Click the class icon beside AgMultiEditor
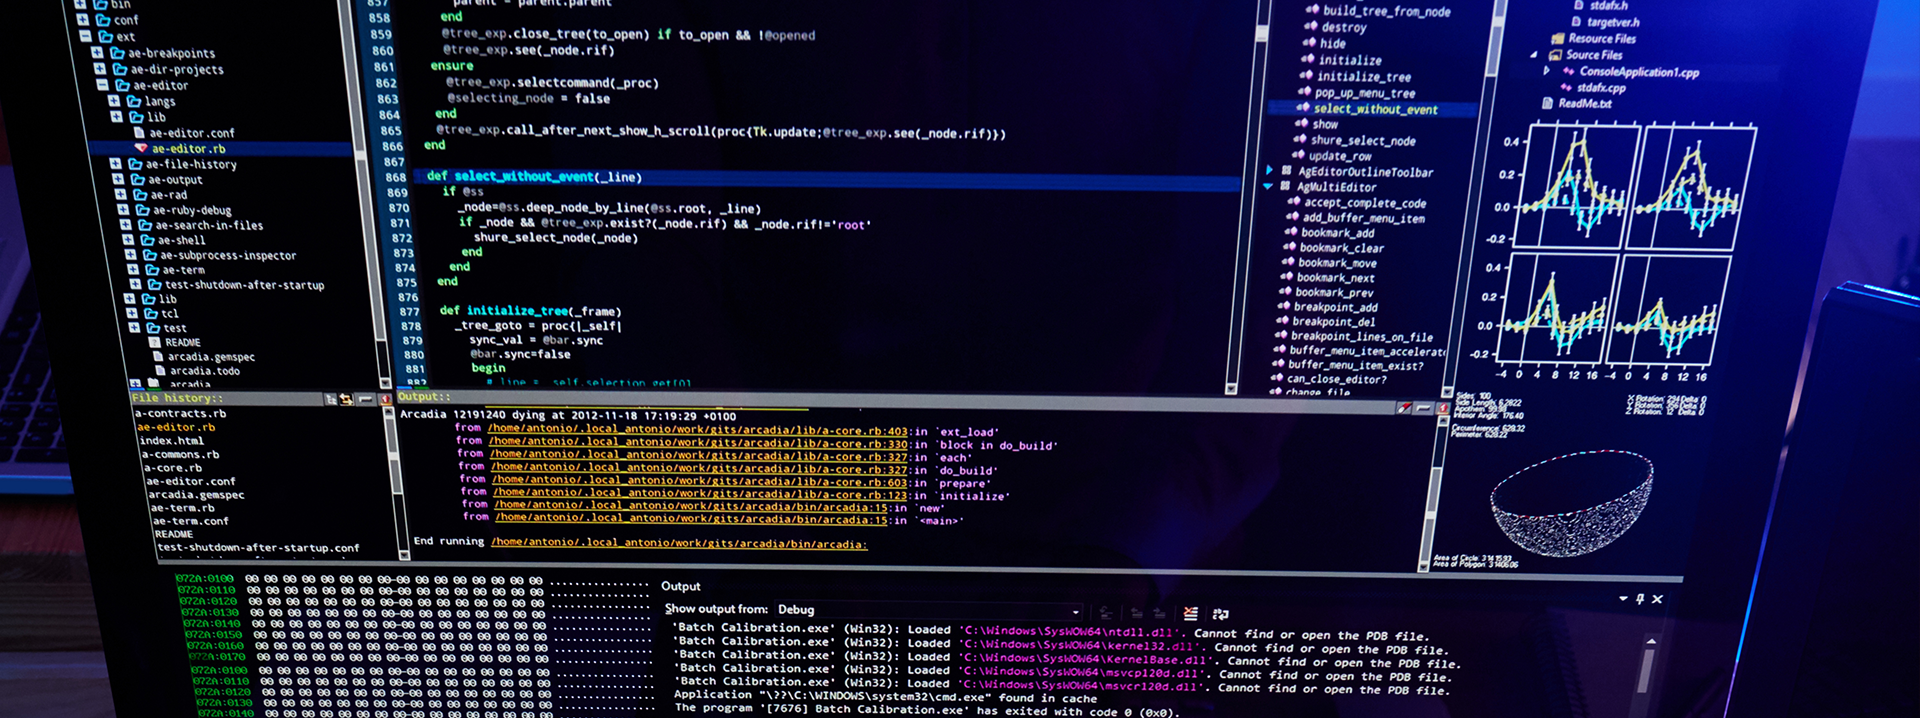Screen dimensions: 1920x718 1285,186
